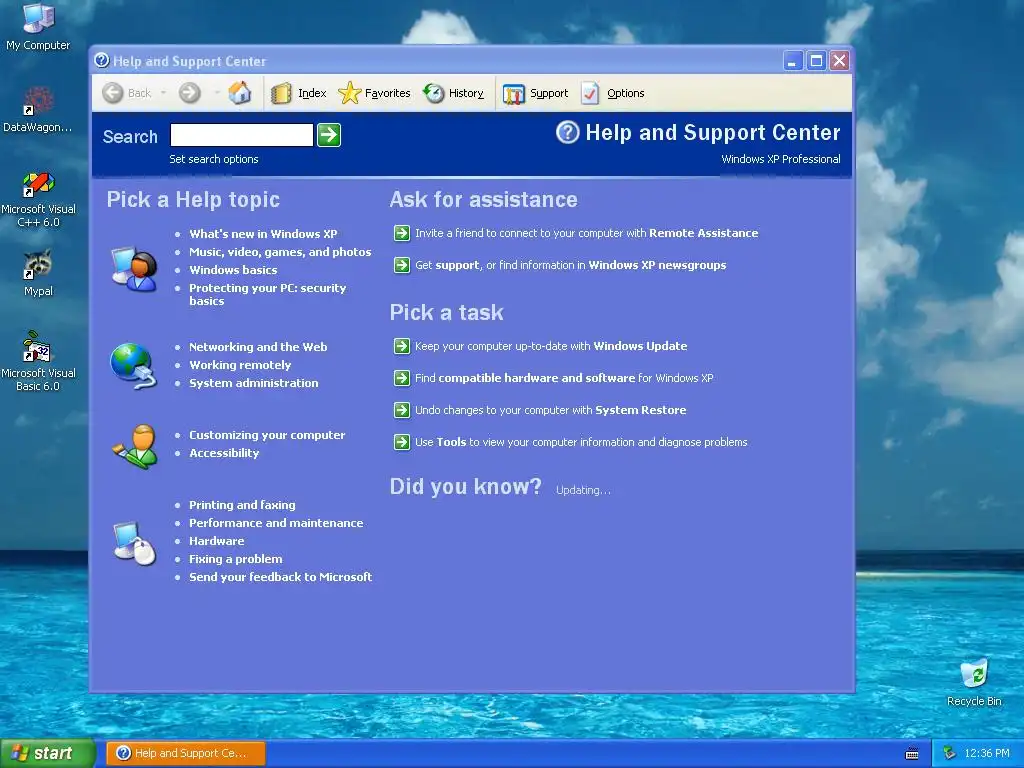Open History clock button
Viewport: 1024px width, 768px height.
(x=453, y=93)
